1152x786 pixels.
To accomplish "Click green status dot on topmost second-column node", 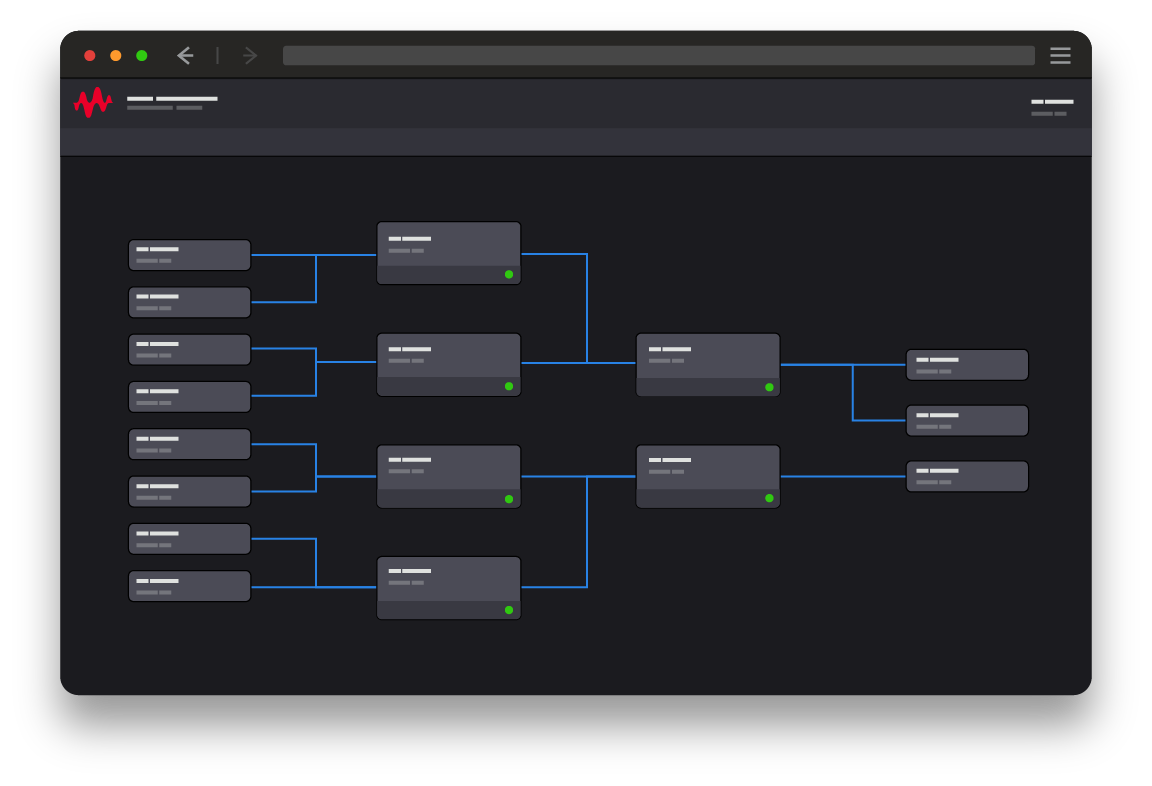I will tap(509, 274).
